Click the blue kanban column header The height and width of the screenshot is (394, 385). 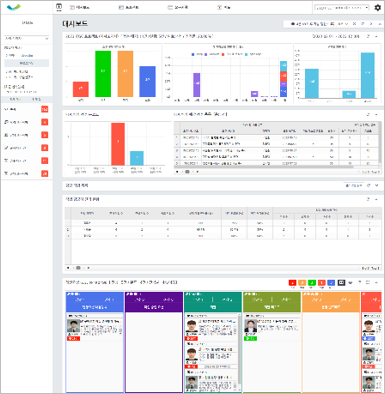(95, 302)
